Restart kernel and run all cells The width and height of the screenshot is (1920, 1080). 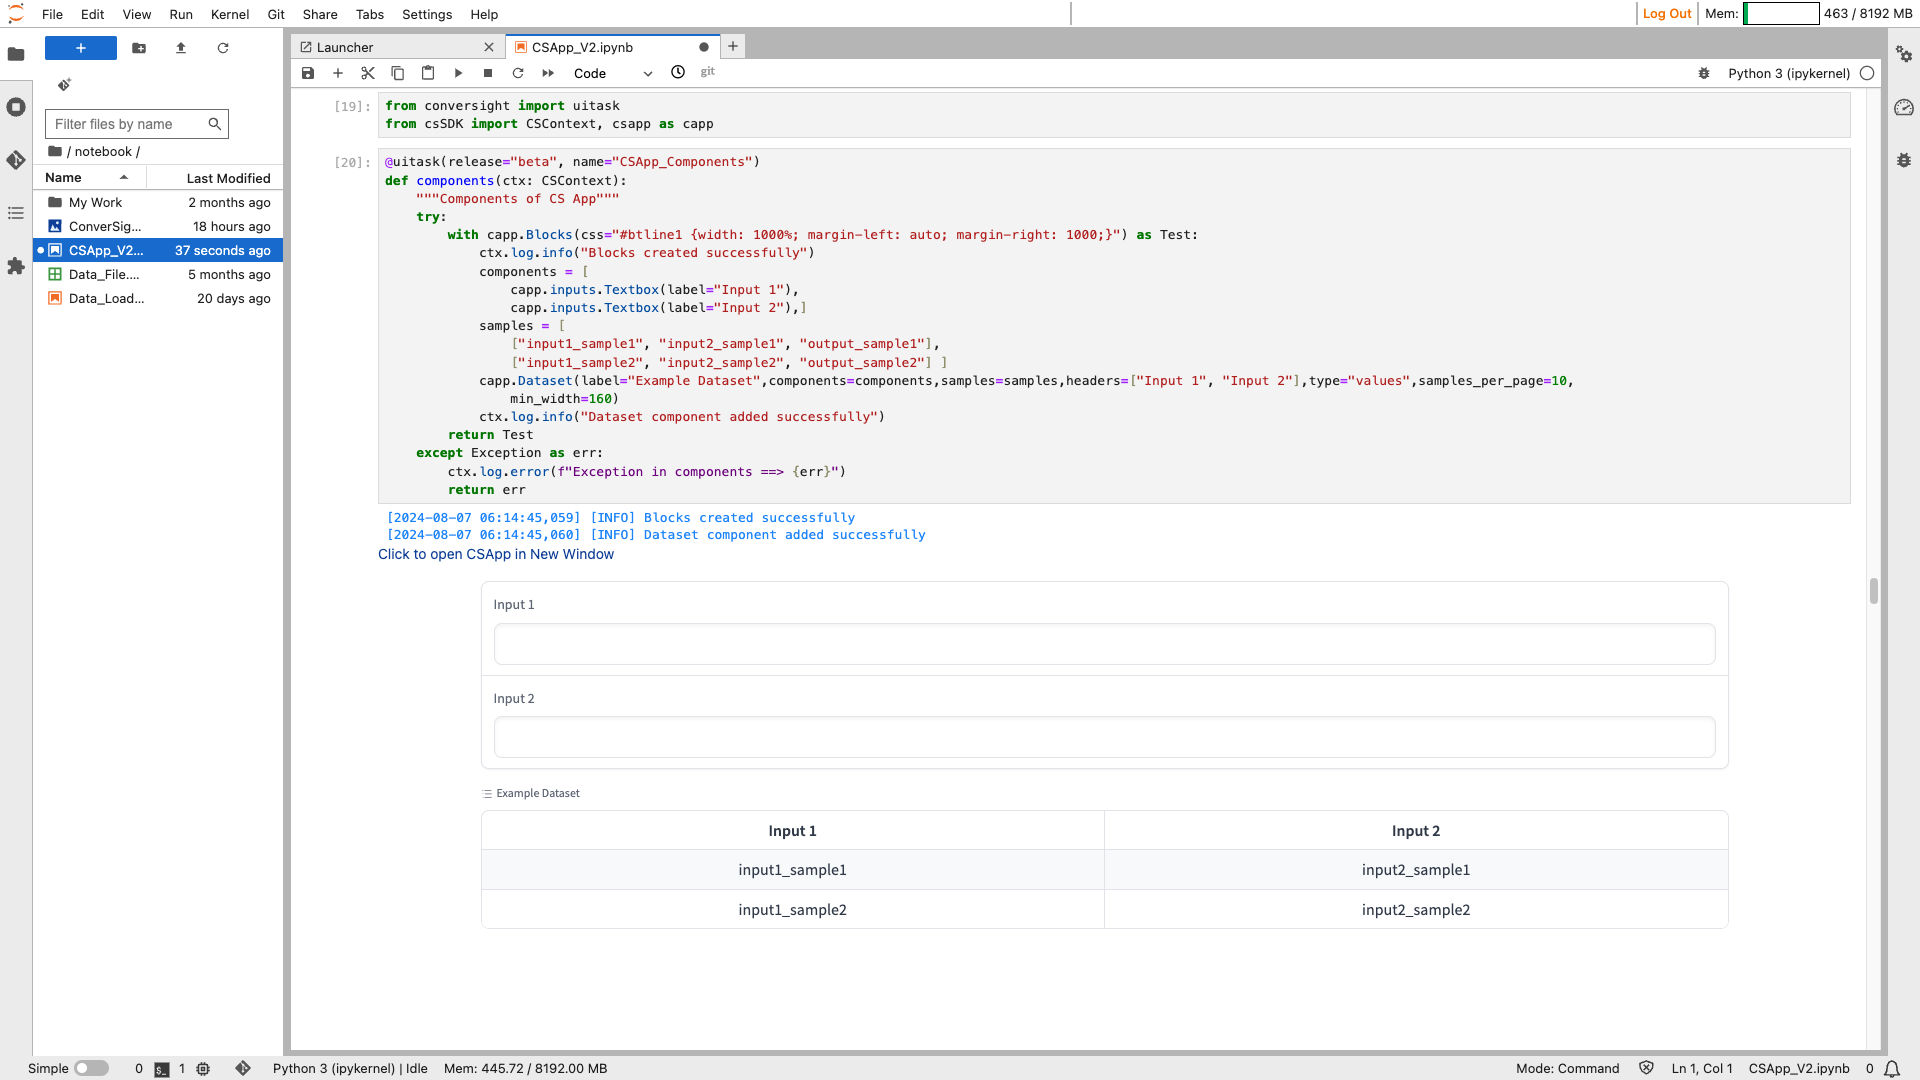548,73
